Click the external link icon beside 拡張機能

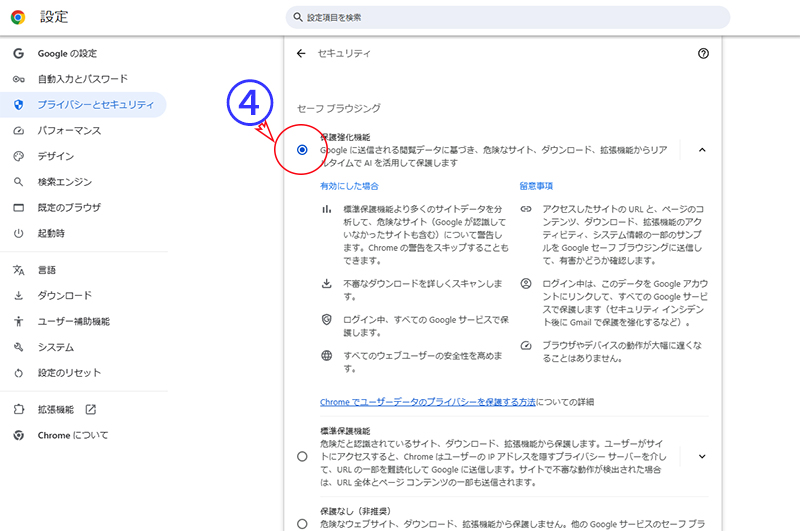pyautogui.click(x=91, y=410)
